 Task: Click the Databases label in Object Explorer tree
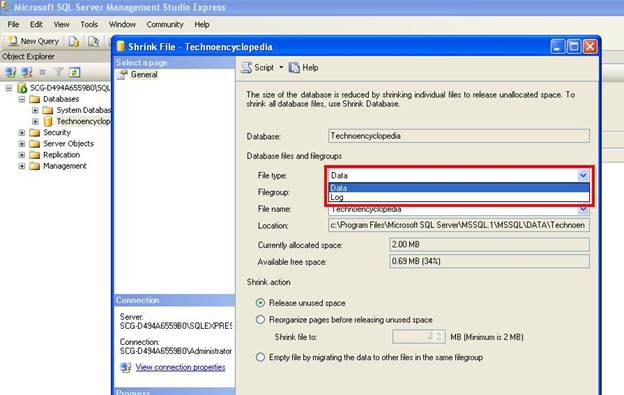click(61, 99)
